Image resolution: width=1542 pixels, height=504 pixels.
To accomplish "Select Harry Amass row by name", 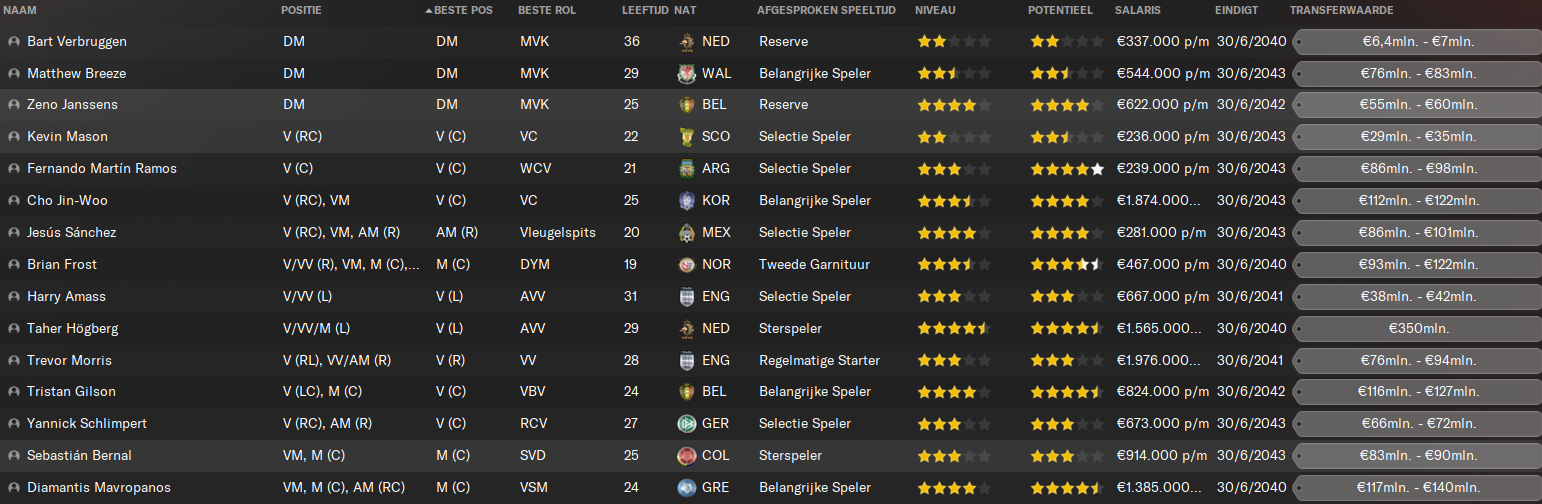I will (66, 297).
